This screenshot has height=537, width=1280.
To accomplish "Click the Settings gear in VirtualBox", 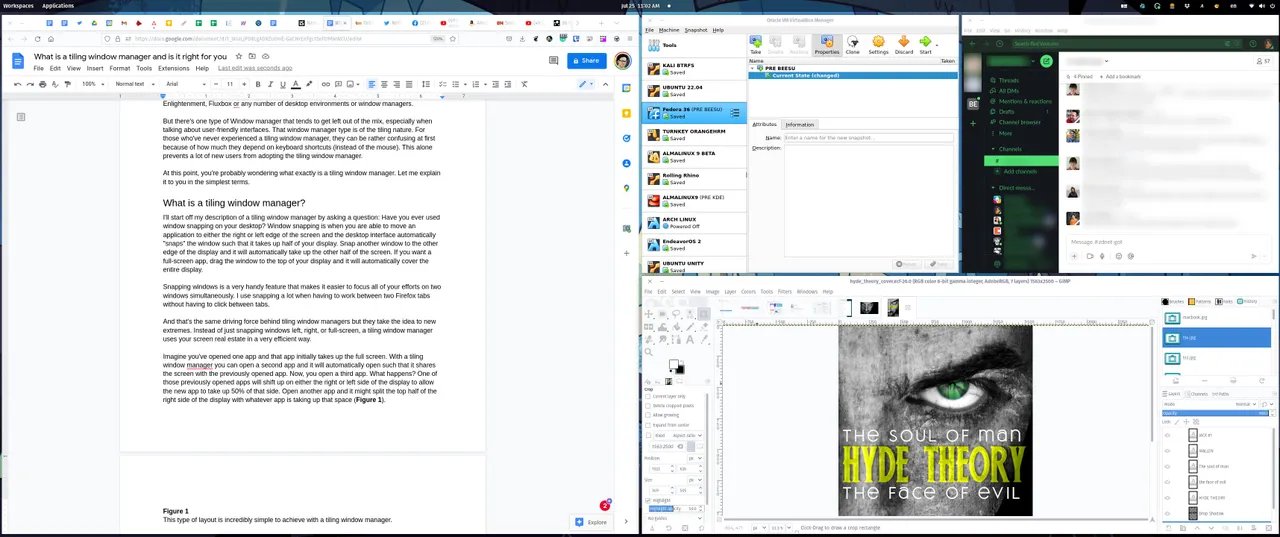I will [878, 43].
